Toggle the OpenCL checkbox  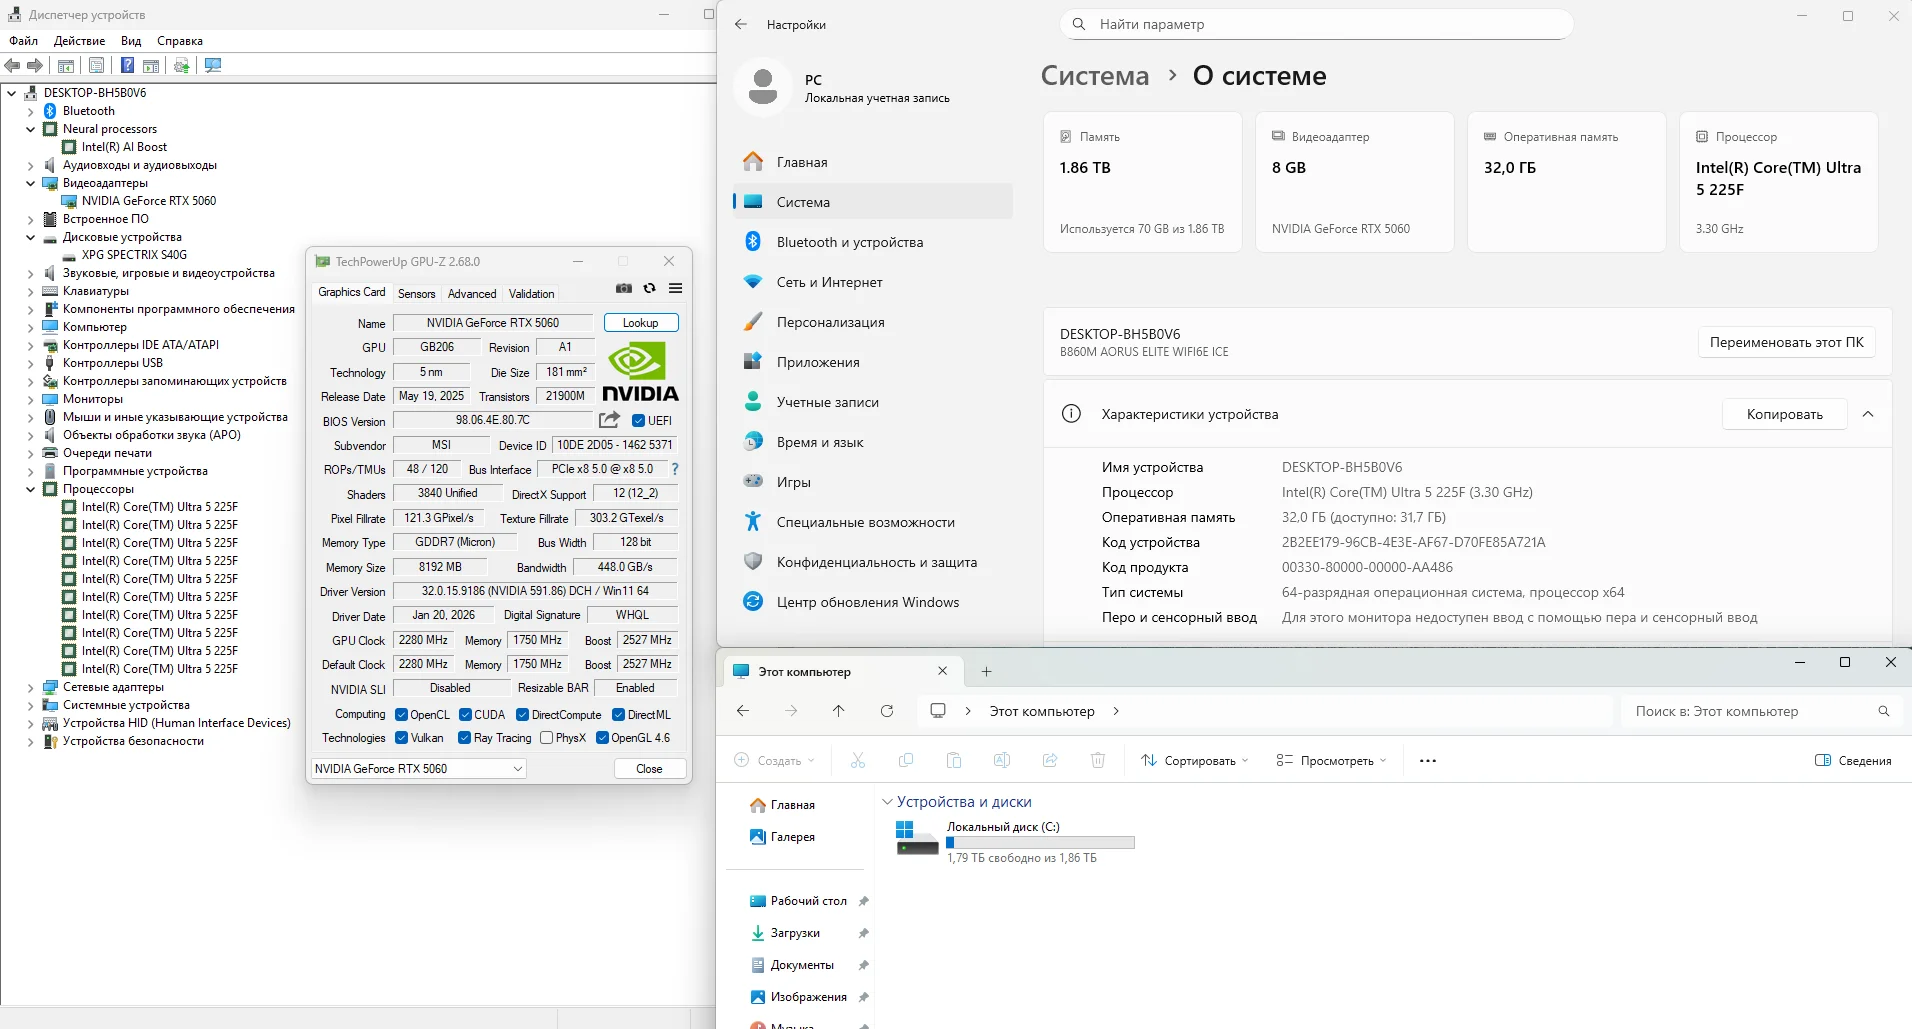click(402, 715)
